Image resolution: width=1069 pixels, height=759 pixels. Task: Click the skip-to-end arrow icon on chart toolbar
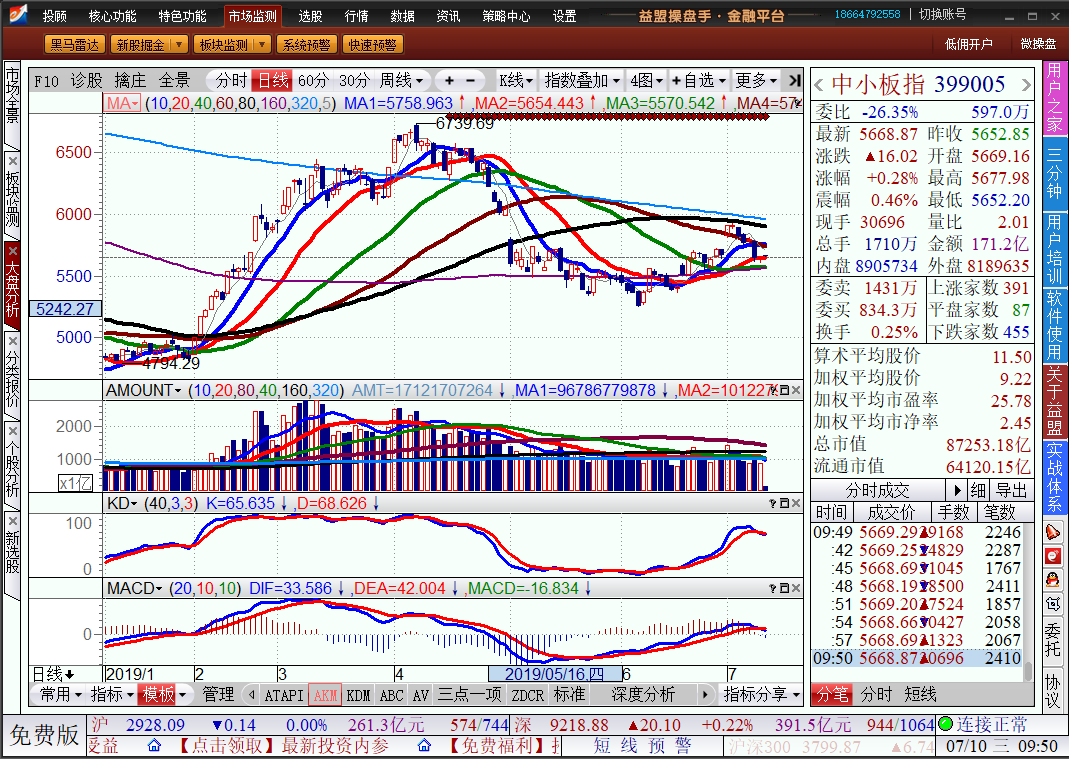click(x=794, y=80)
